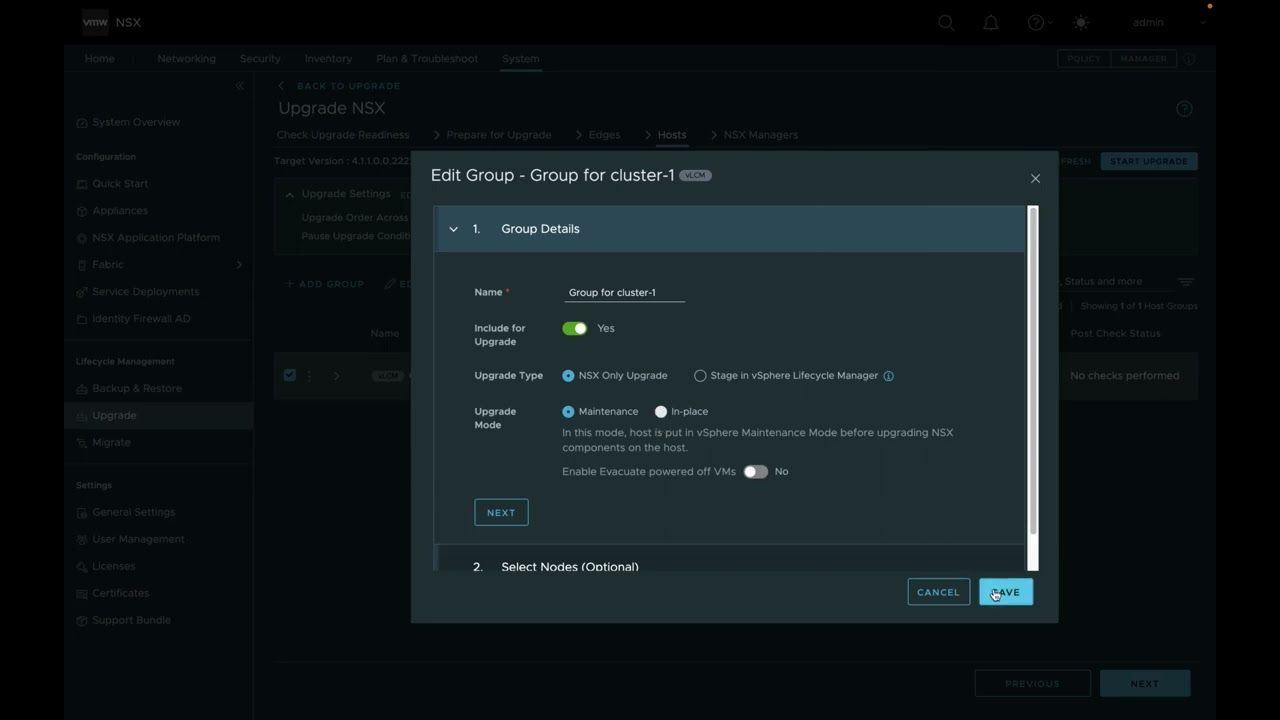Viewport: 1280px width, 720px height.
Task: Switch to the Edges upgrade stage tab
Action: (x=604, y=134)
